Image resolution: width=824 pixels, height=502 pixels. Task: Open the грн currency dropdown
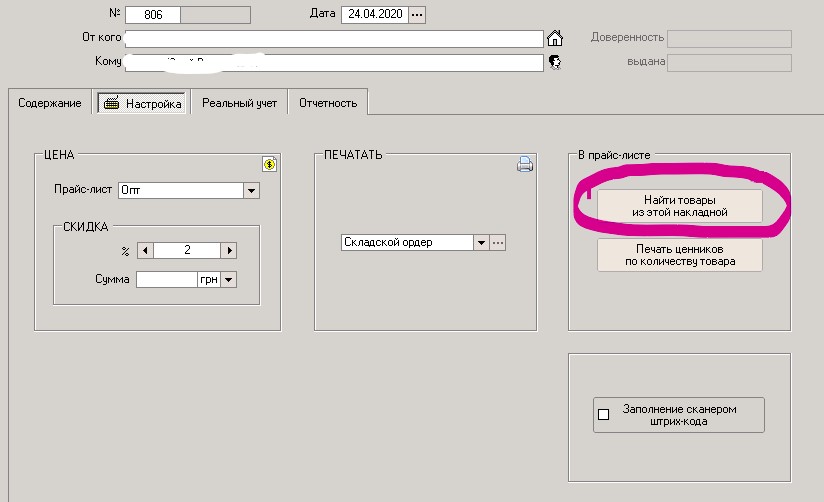point(229,280)
